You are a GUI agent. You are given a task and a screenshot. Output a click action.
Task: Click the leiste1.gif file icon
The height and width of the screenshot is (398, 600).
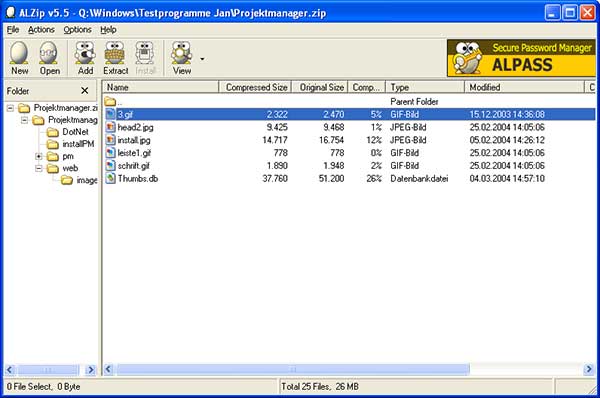pyautogui.click(x=110, y=153)
